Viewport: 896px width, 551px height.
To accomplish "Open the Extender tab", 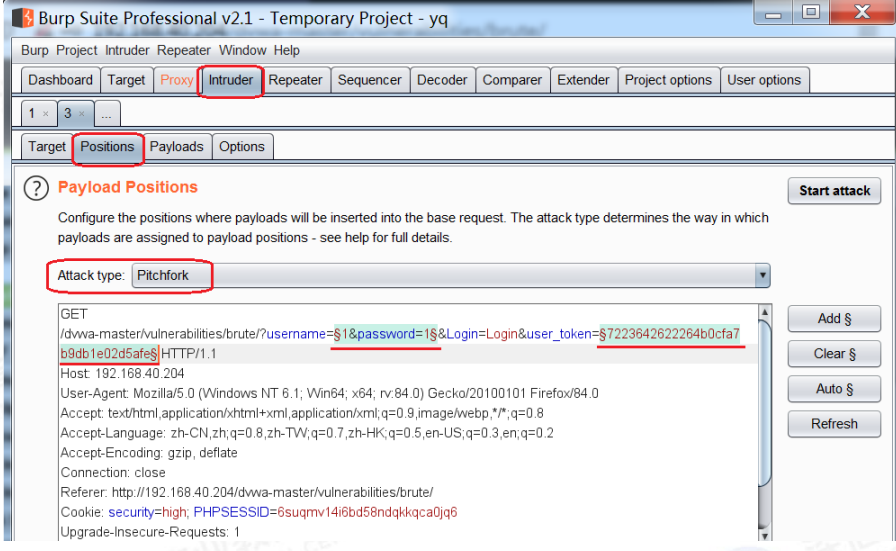I will [x=583, y=80].
